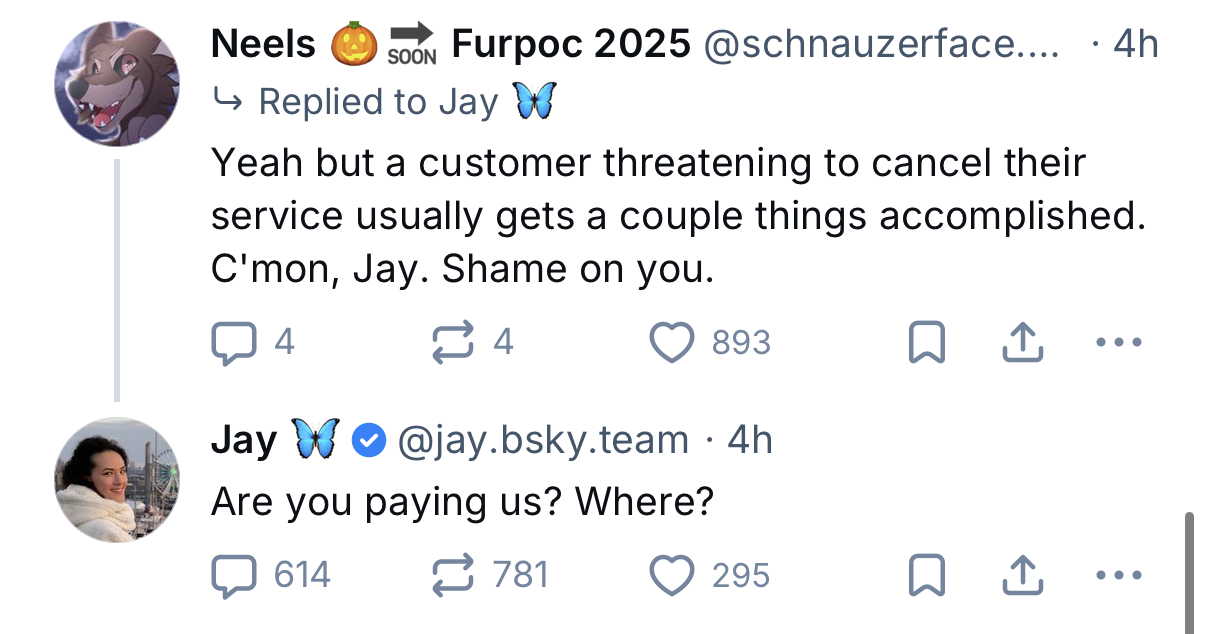
Task: Open Jay's profile avatar
Action: coord(117,480)
